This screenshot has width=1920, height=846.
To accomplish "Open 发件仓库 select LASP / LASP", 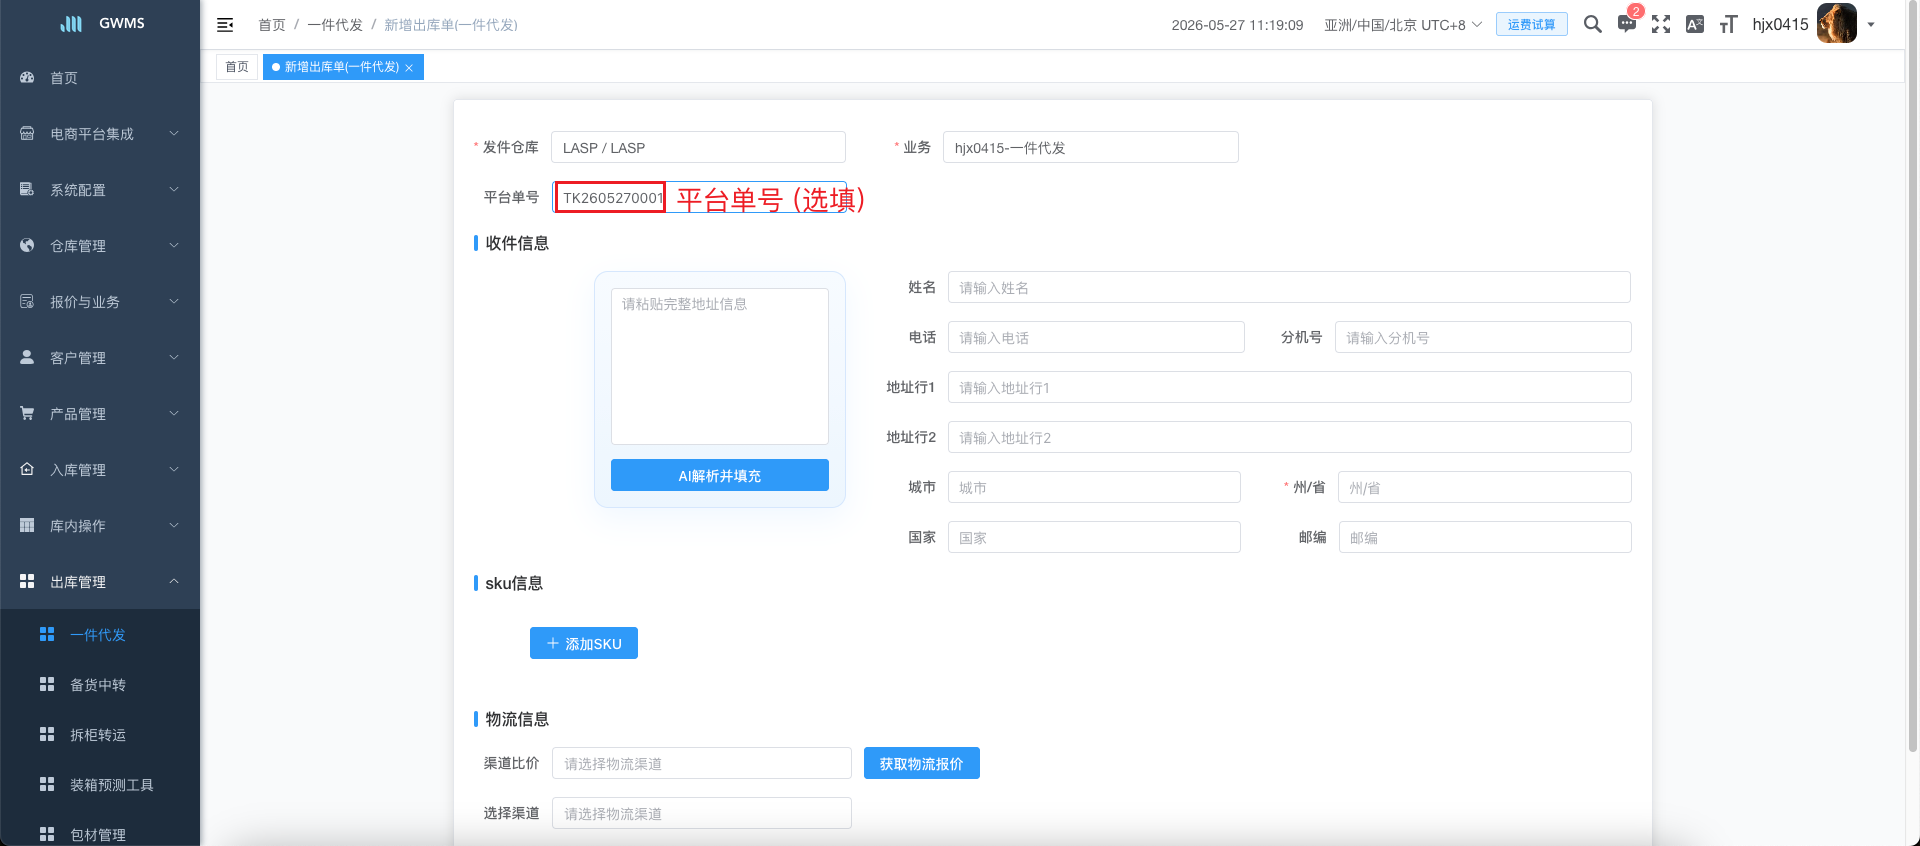I will [698, 147].
